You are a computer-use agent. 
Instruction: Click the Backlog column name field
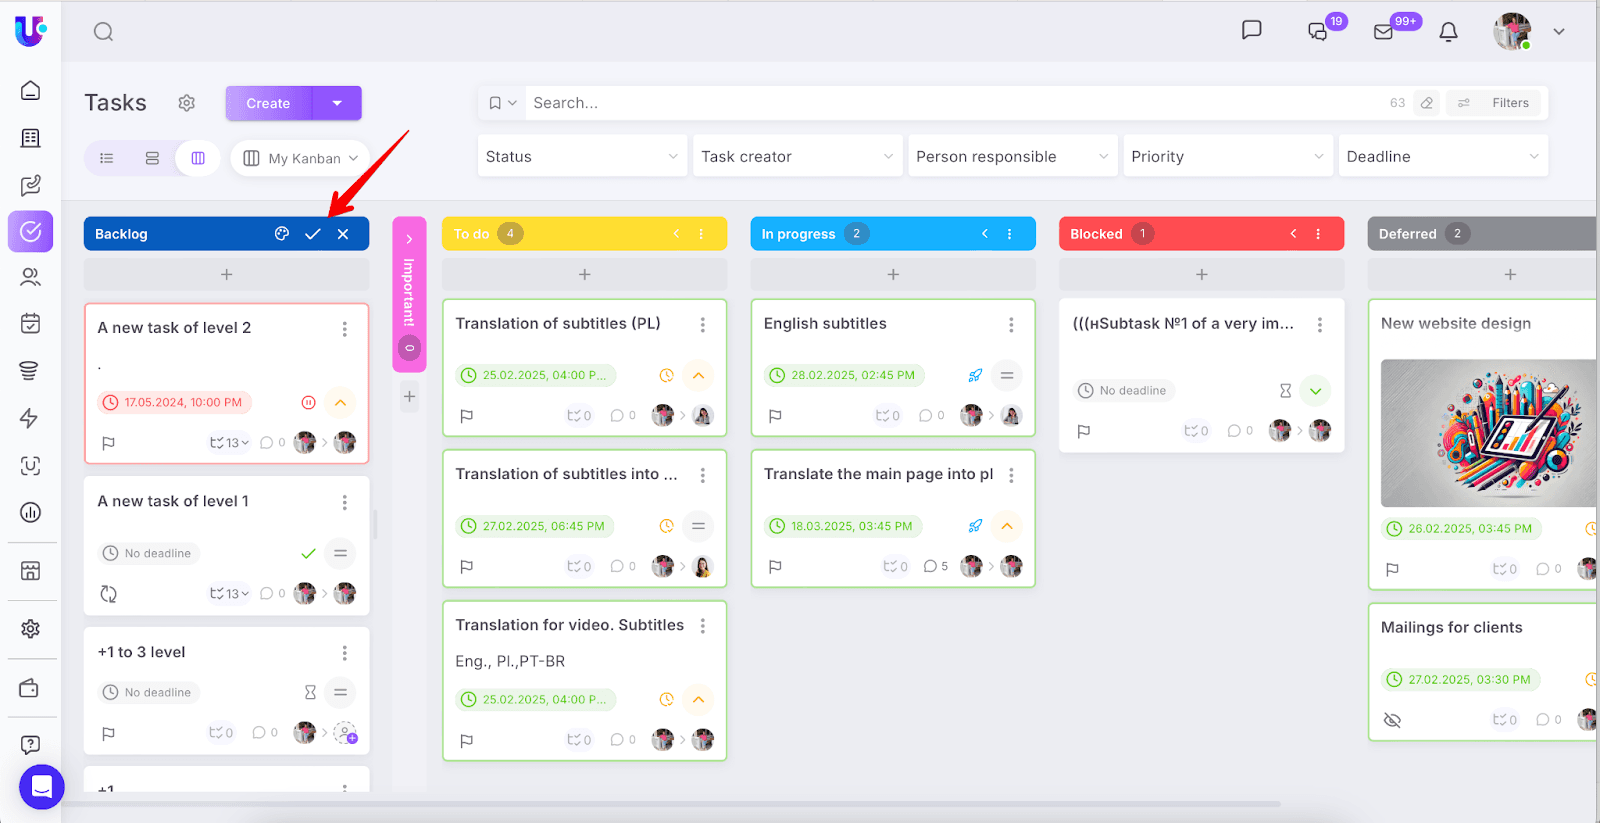(x=178, y=234)
